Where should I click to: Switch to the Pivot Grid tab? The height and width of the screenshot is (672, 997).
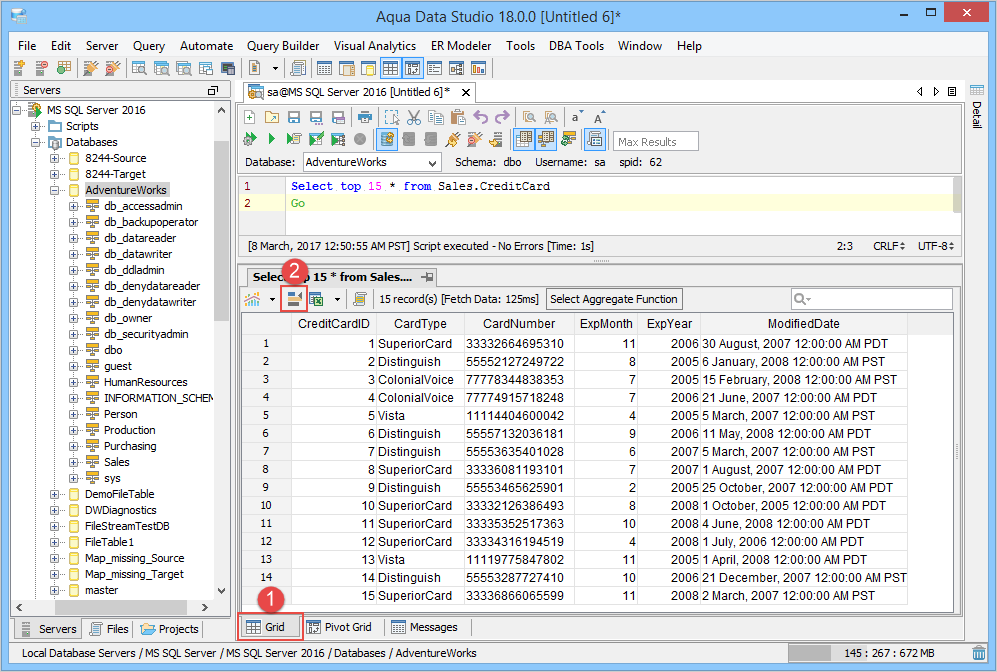pos(339,627)
